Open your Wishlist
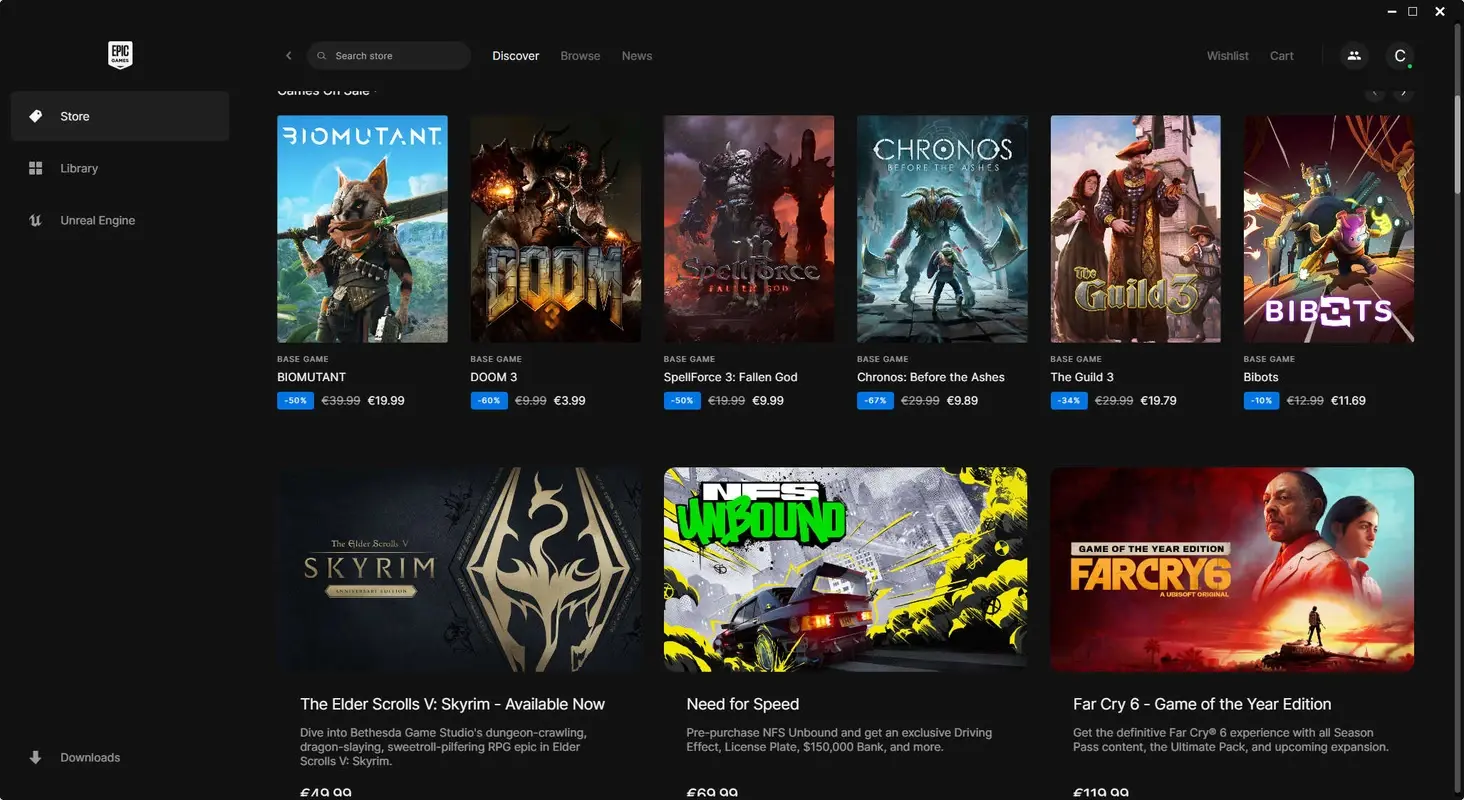The image size is (1464, 800). 1227,55
